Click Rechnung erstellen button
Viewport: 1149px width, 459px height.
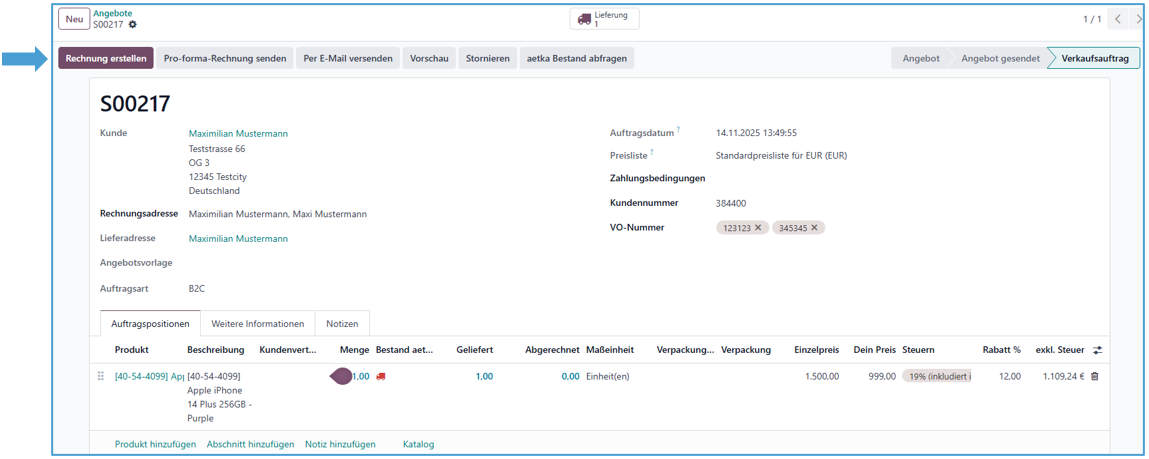(x=106, y=58)
